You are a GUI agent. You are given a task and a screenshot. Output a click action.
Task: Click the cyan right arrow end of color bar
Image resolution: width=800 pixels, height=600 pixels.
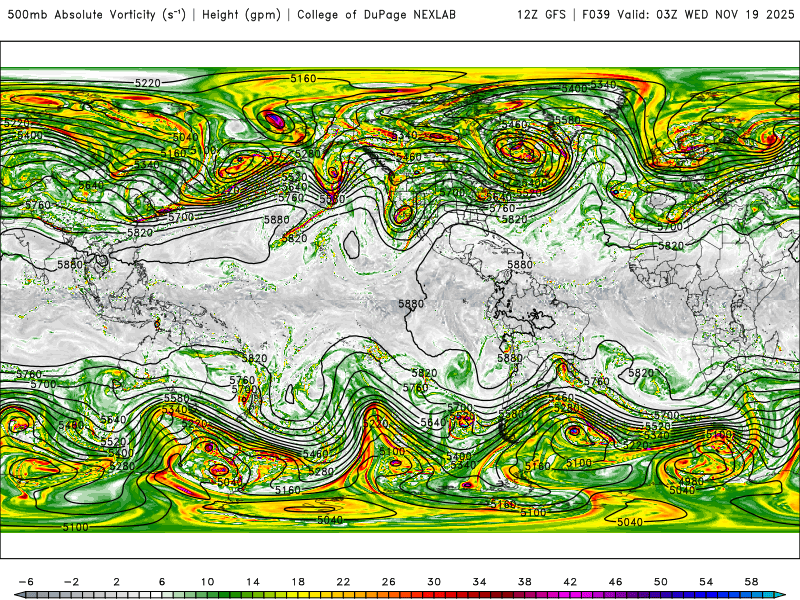(x=780, y=595)
